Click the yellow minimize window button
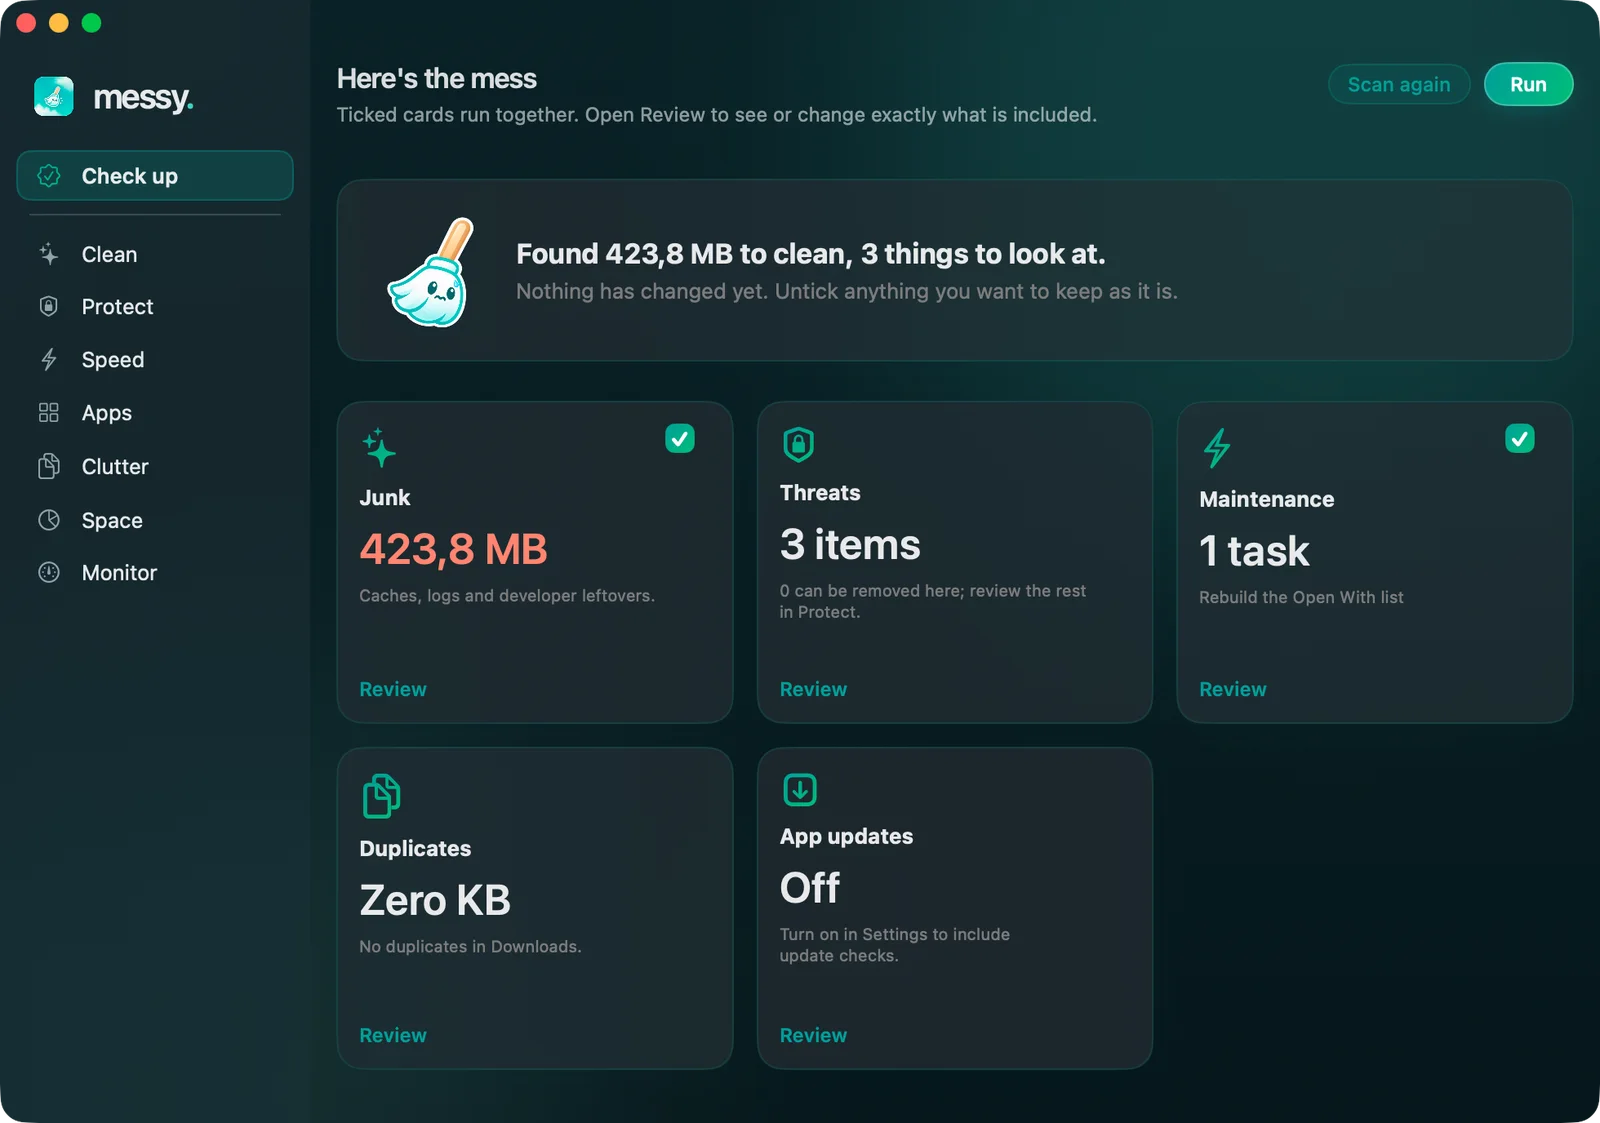 point(59,23)
